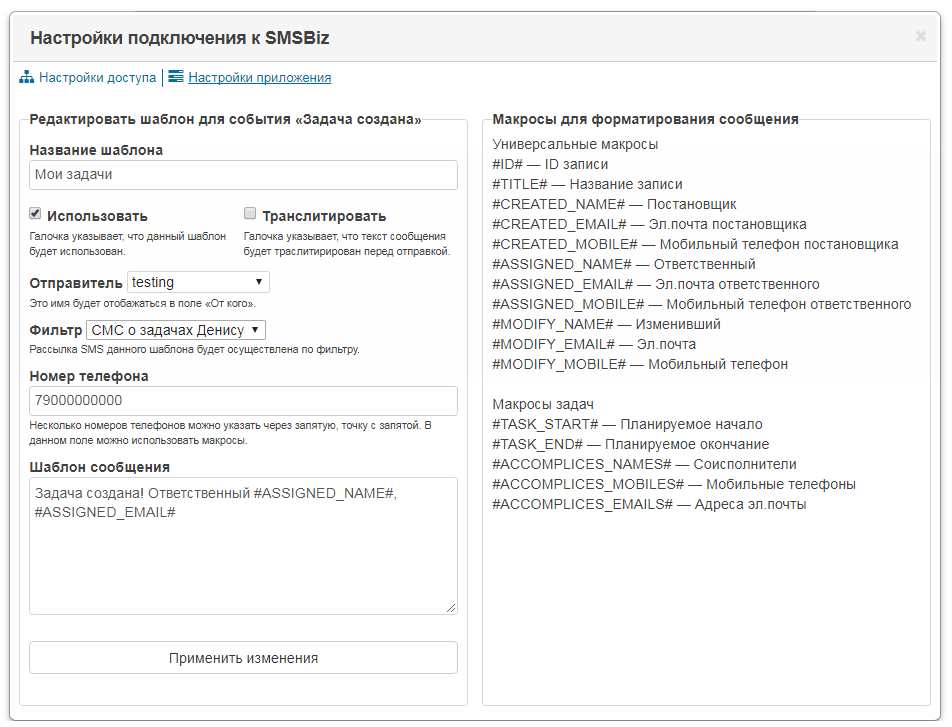The height and width of the screenshot is (727, 952).
Task: Click the #CREATED_NAME# macro line
Action: (x=614, y=204)
